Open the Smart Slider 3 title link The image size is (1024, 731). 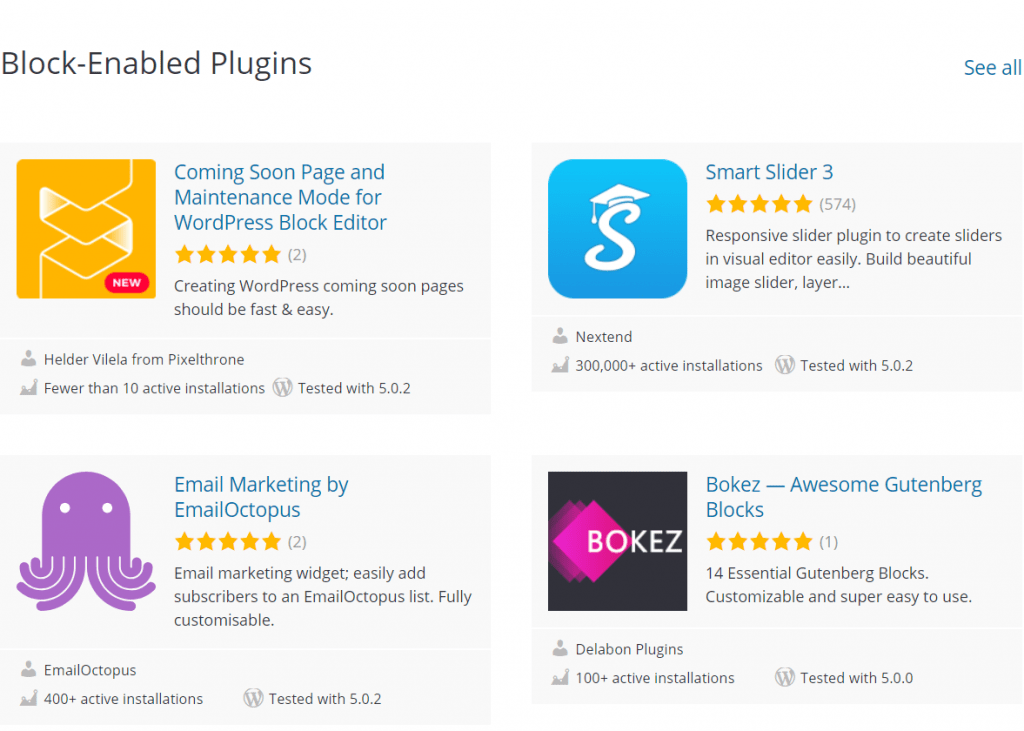[x=769, y=172]
